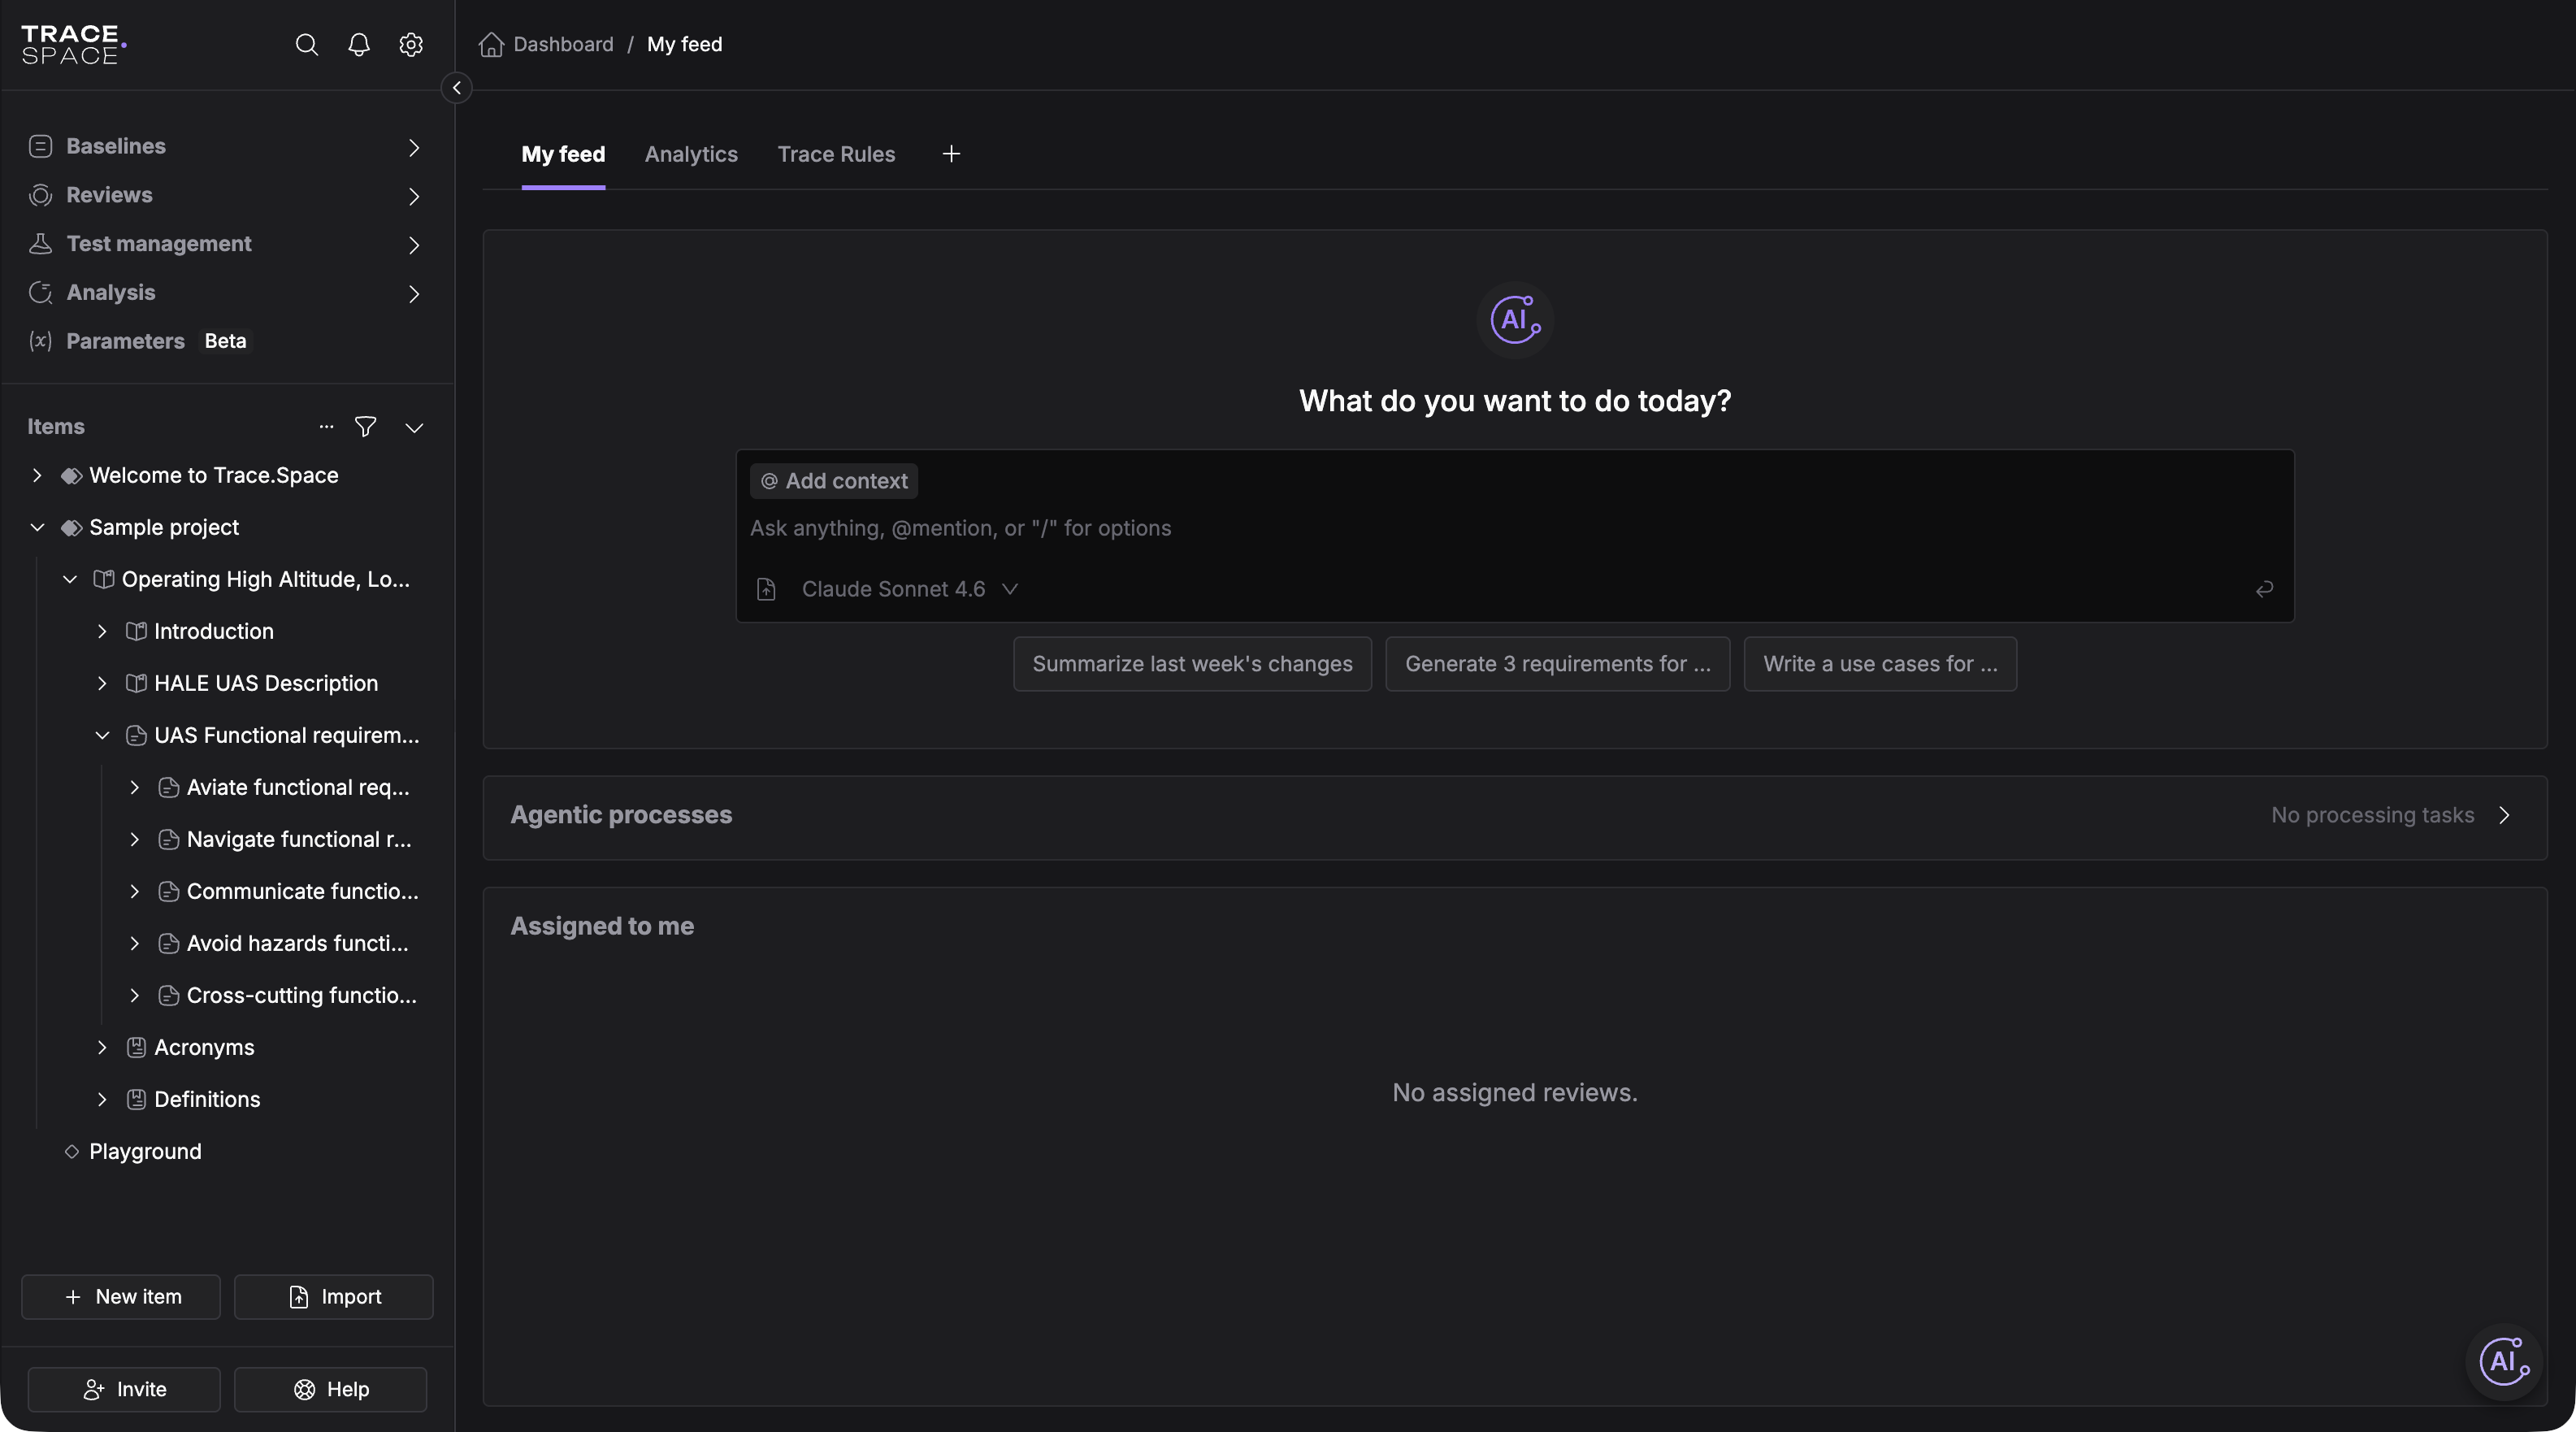
Task: Click the filter icon in Items panel
Action: (366, 427)
